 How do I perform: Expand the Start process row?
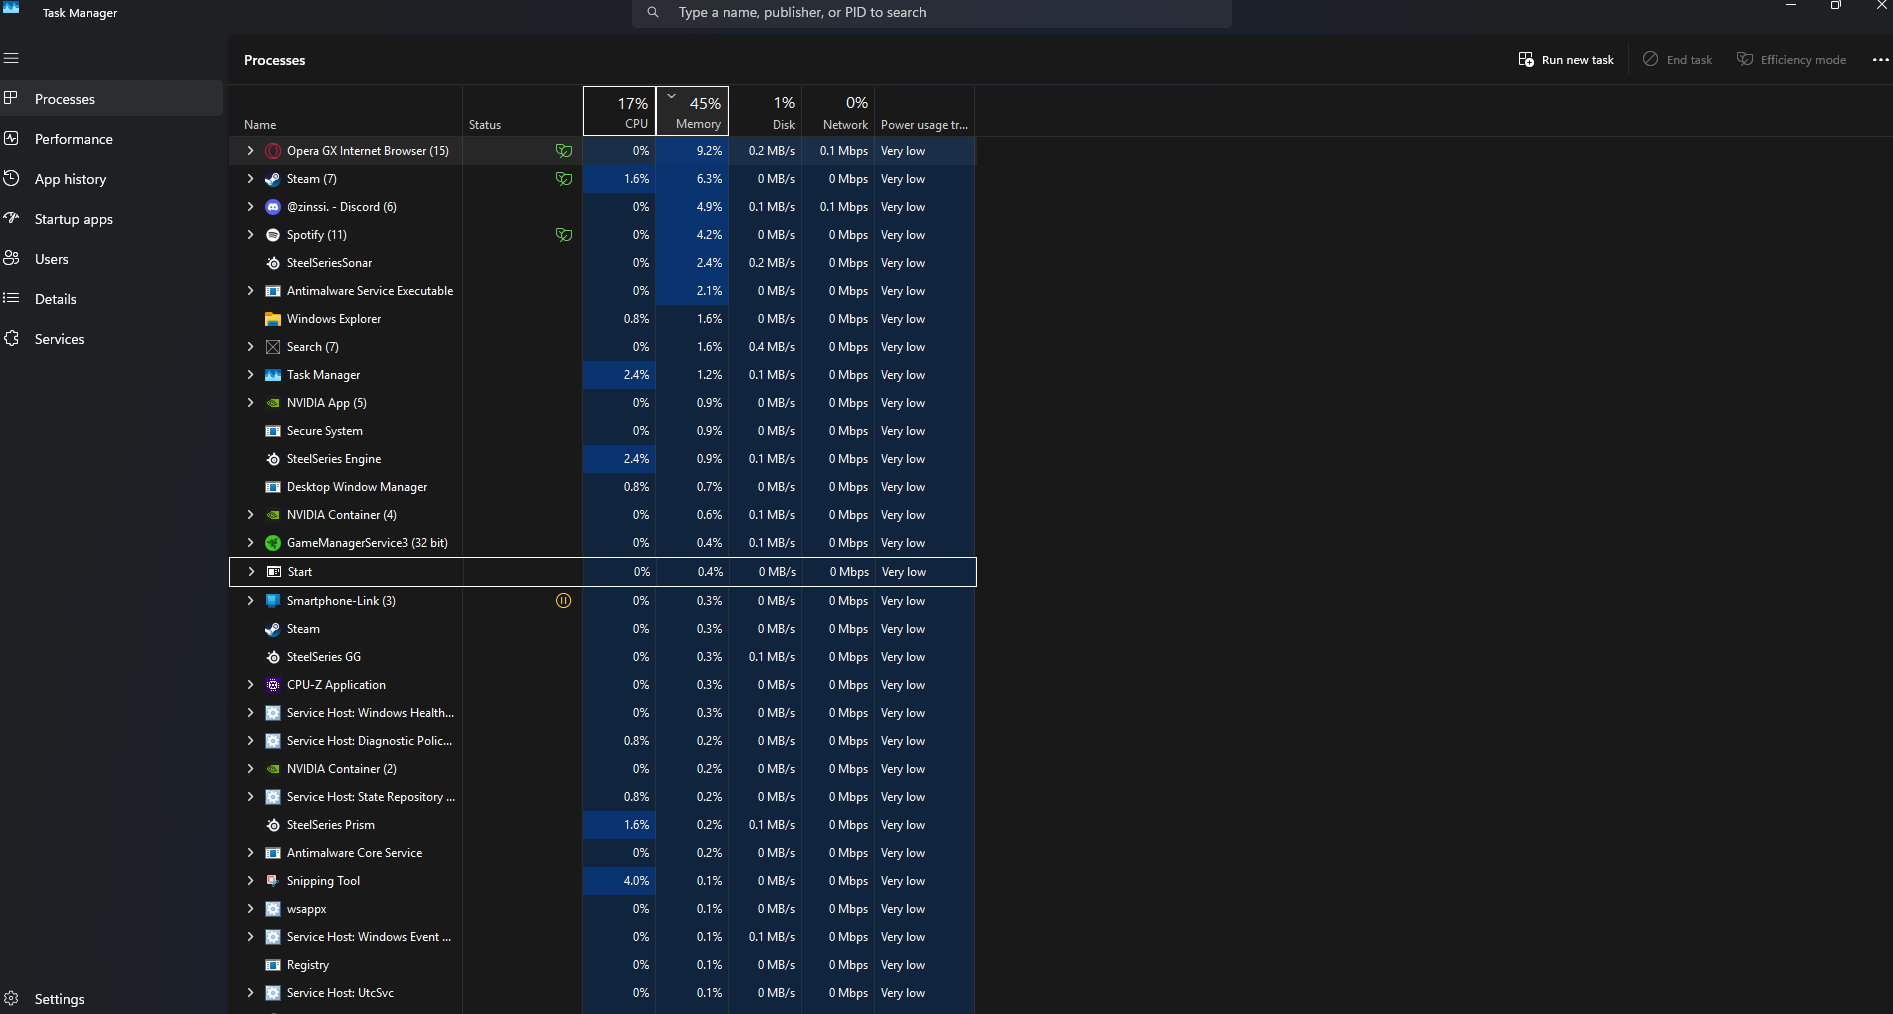click(x=251, y=572)
